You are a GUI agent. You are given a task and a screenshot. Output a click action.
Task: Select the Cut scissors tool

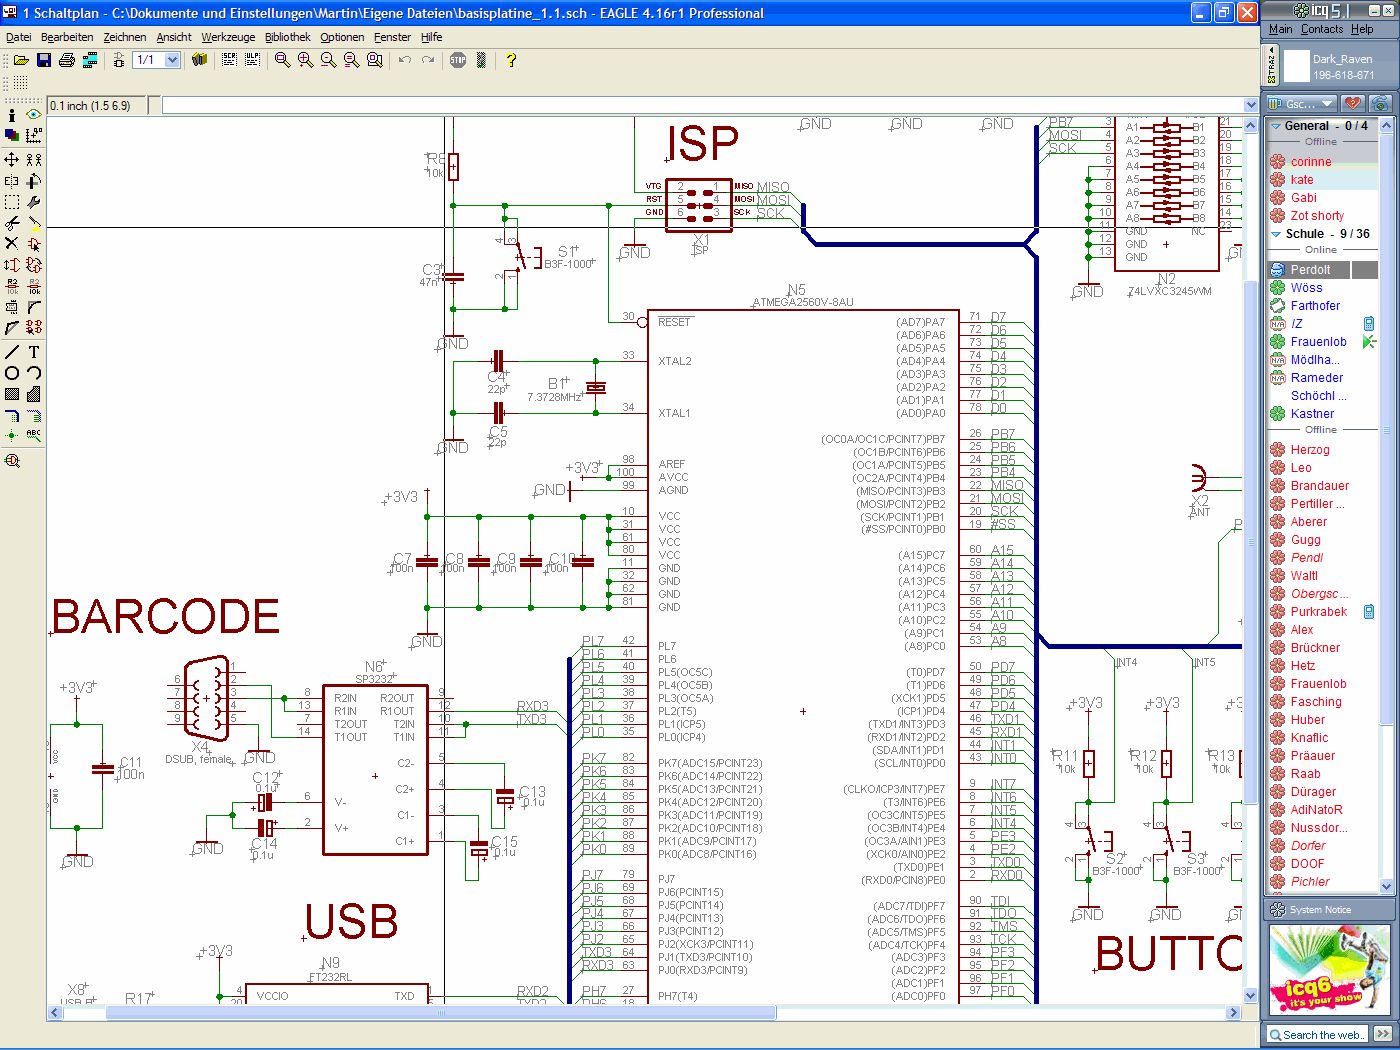coord(12,223)
